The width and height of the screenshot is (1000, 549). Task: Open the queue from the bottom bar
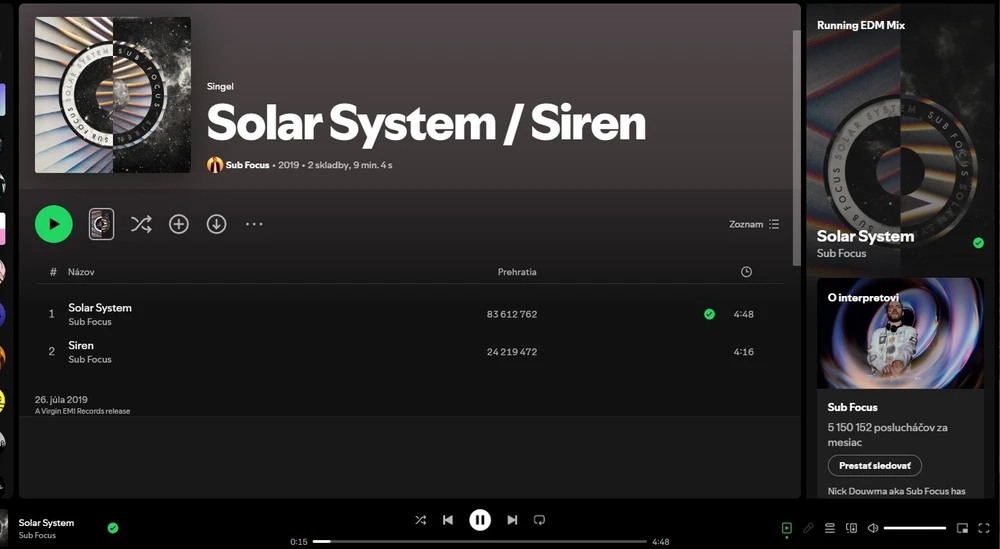coord(829,528)
